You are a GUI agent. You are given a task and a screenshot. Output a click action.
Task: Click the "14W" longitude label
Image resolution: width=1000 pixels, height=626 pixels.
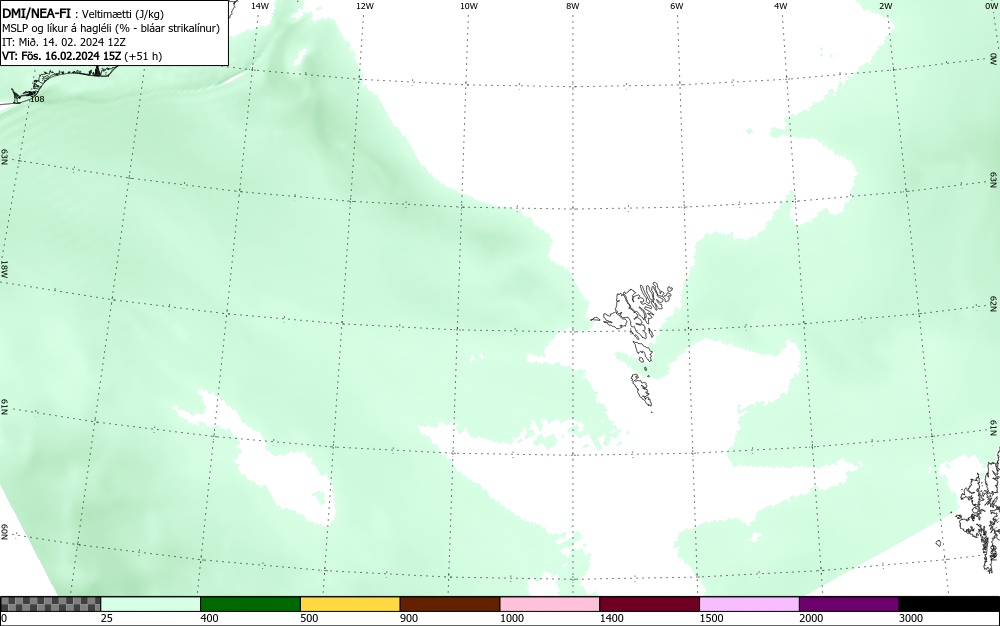coord(260,6)
